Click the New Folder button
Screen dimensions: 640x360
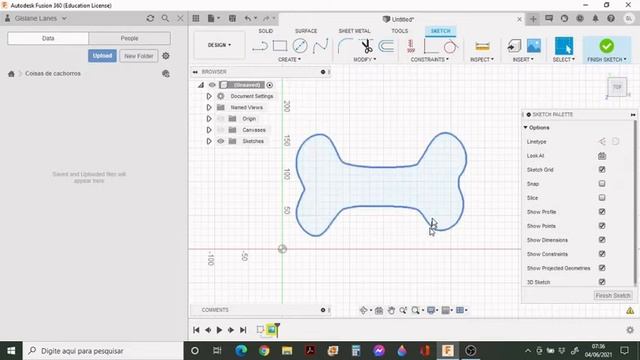(139, 56)
